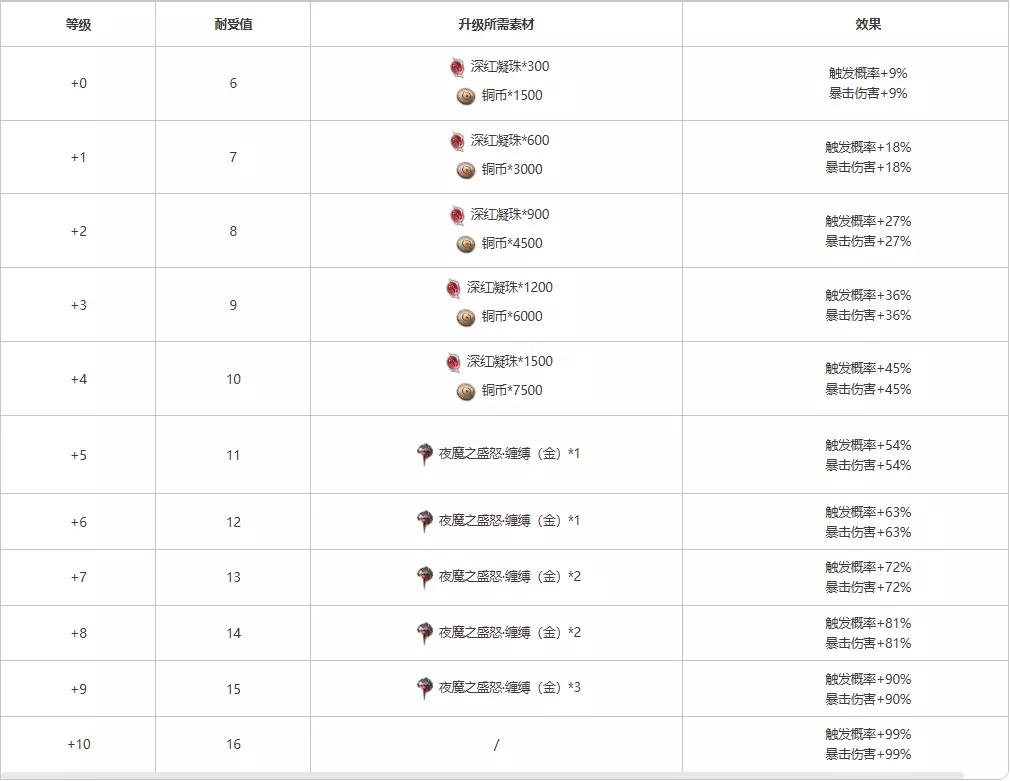This screenshot has height=781, width=1010.
Task: Click the 等级 column header
Action: pos(78,24)
